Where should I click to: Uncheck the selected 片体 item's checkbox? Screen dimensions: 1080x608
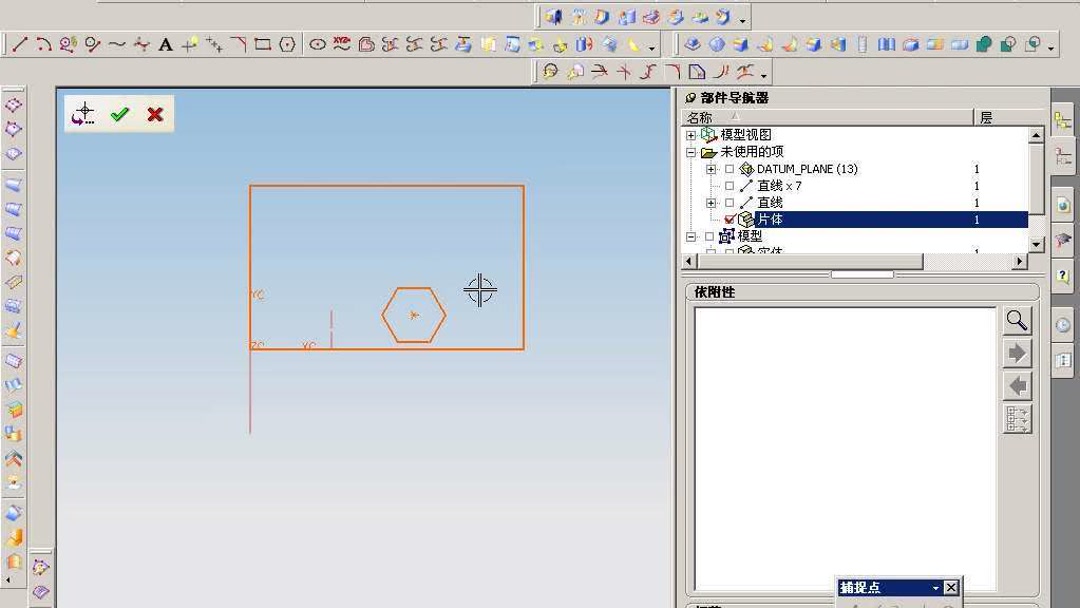(729, 219)
